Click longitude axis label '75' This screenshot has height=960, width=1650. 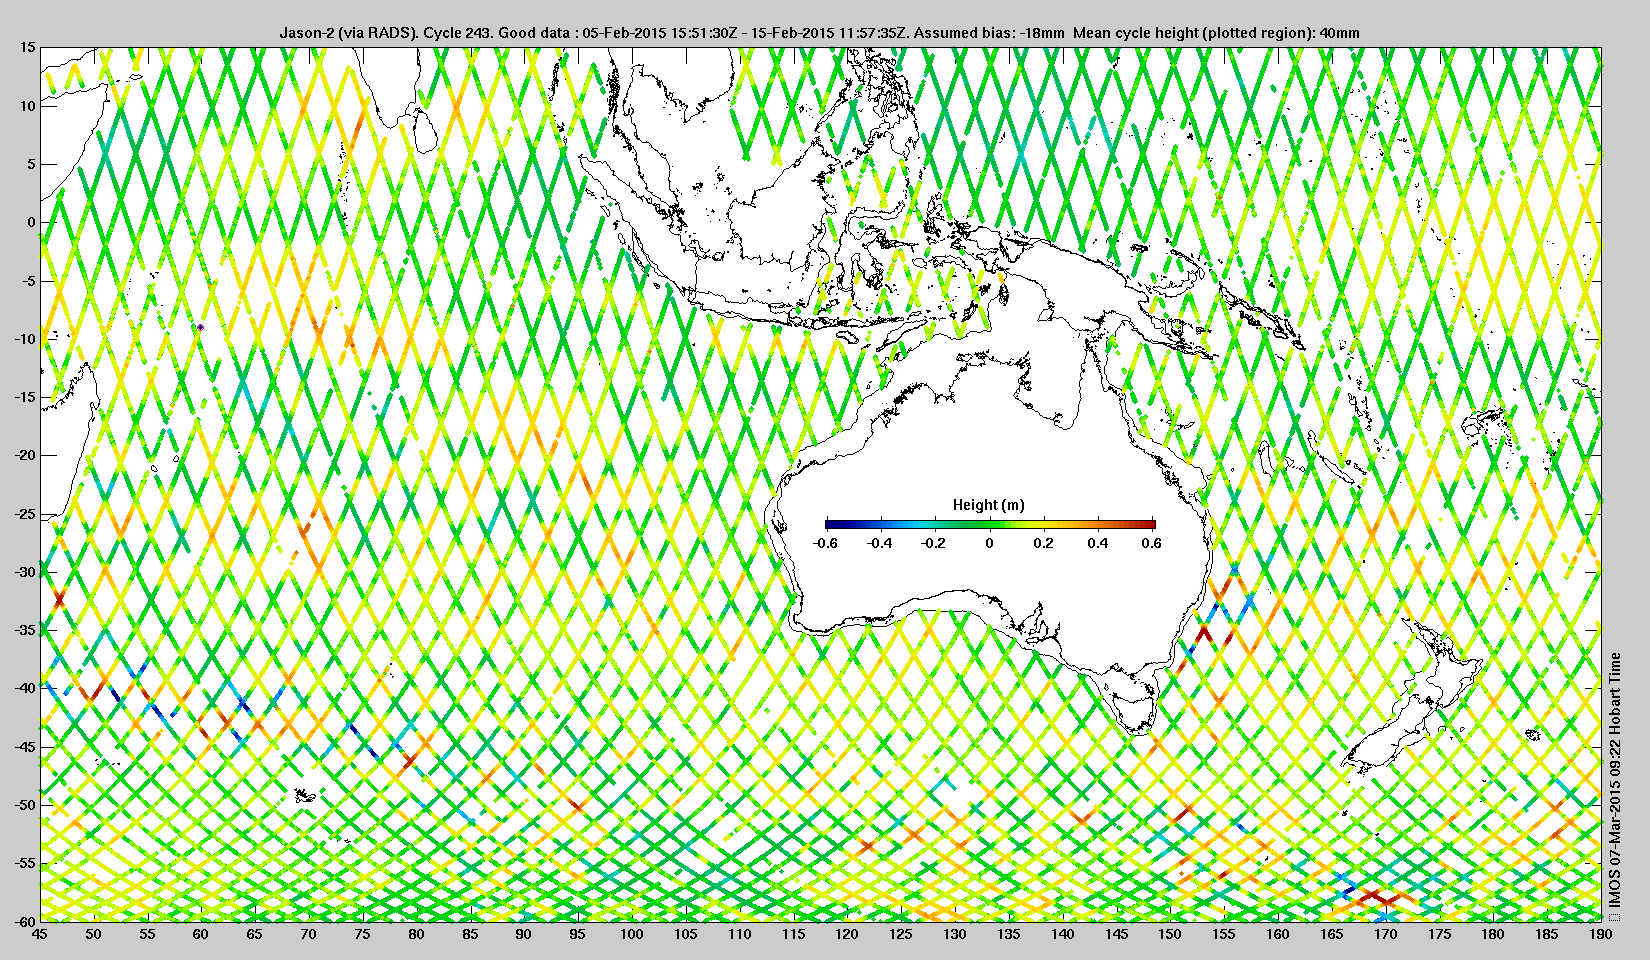(362, 935)
